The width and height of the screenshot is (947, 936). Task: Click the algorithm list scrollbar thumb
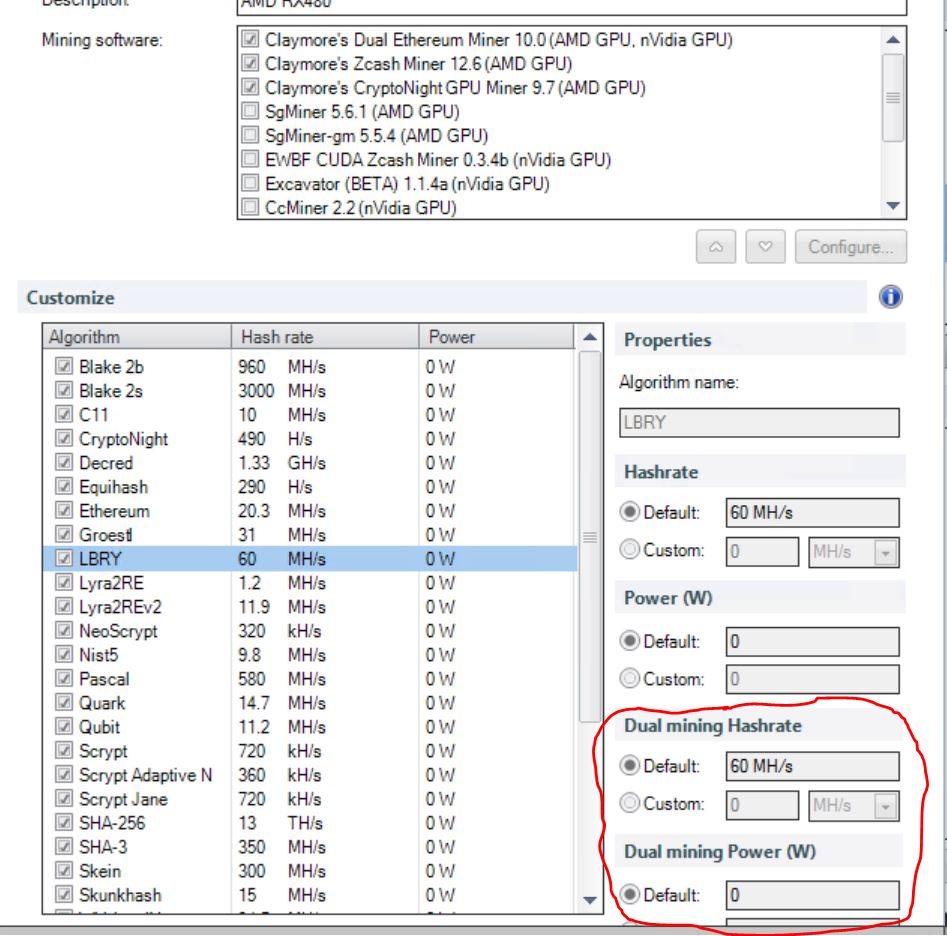pyautogui.click(x=590, y=536)
